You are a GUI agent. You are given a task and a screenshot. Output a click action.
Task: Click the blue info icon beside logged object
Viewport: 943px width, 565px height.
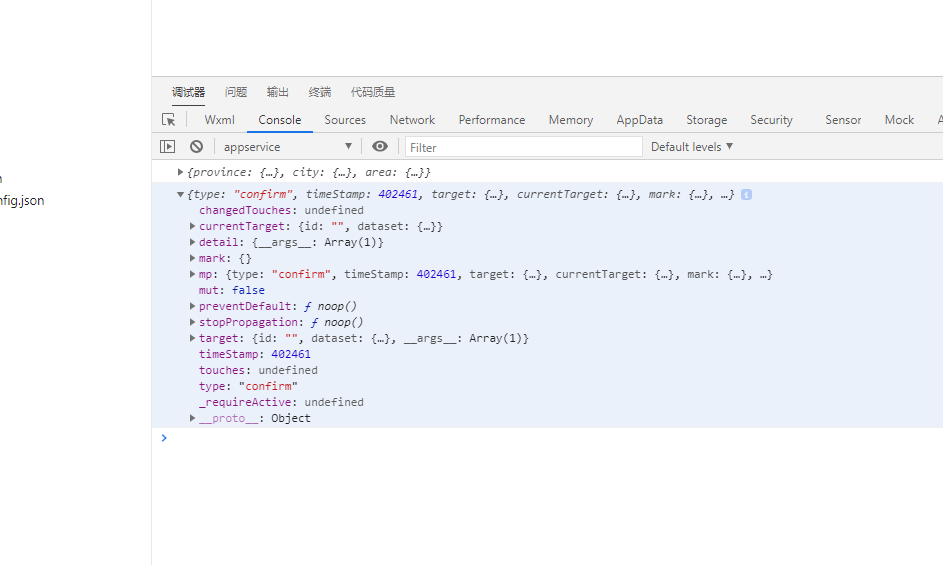point(746,194)
